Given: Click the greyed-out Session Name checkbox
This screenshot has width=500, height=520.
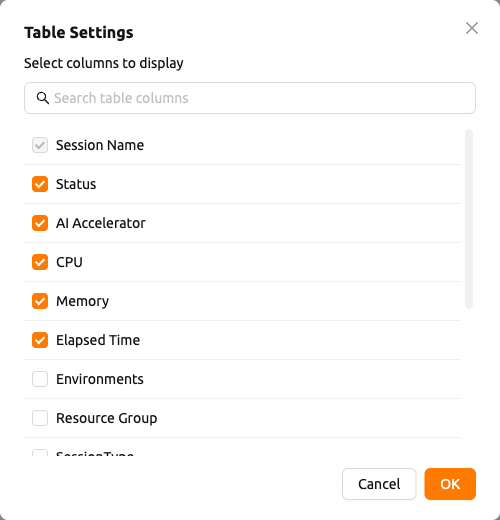Looking at the screenshot, I should click(40, 145).
